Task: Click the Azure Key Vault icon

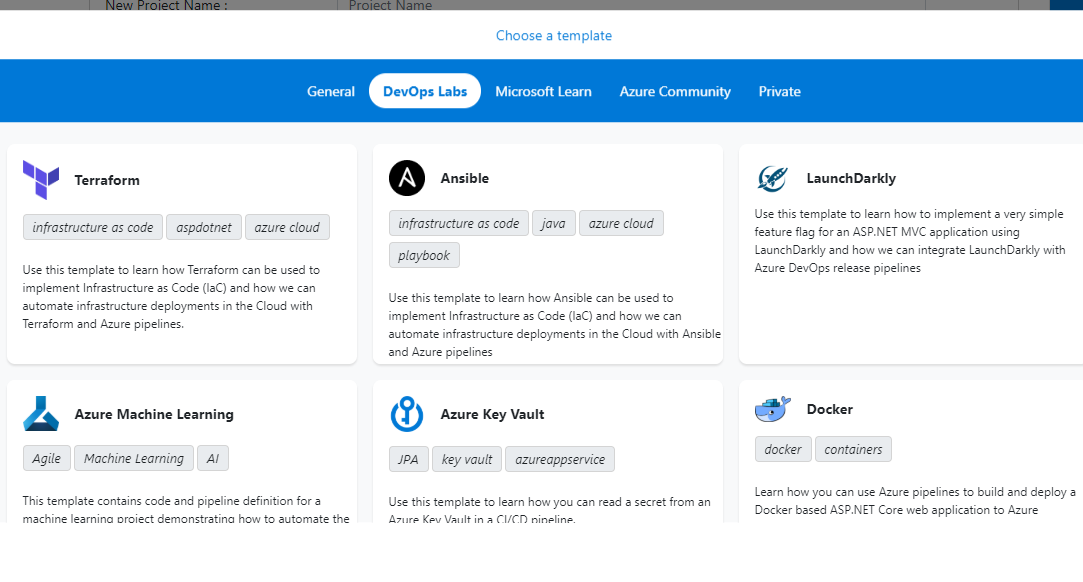Action: tap(407, 414)
